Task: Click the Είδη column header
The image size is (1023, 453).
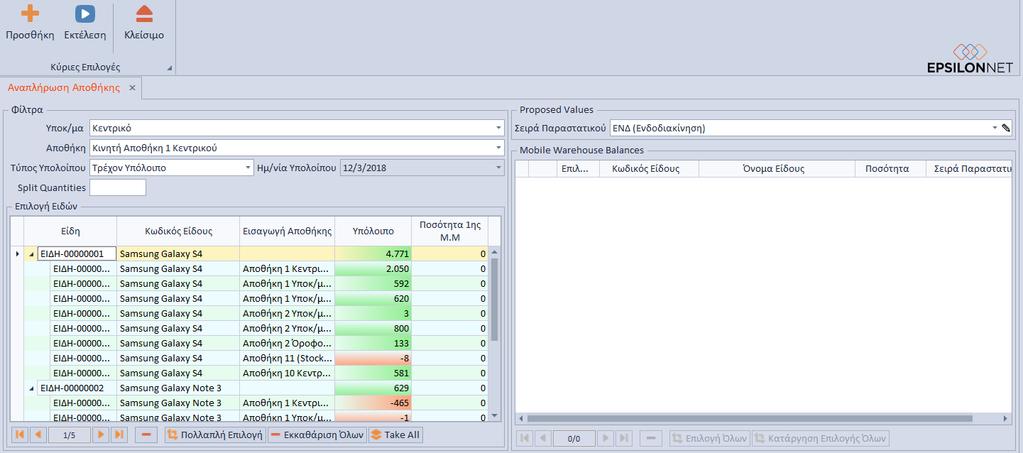Action: (x=70, y=231)
